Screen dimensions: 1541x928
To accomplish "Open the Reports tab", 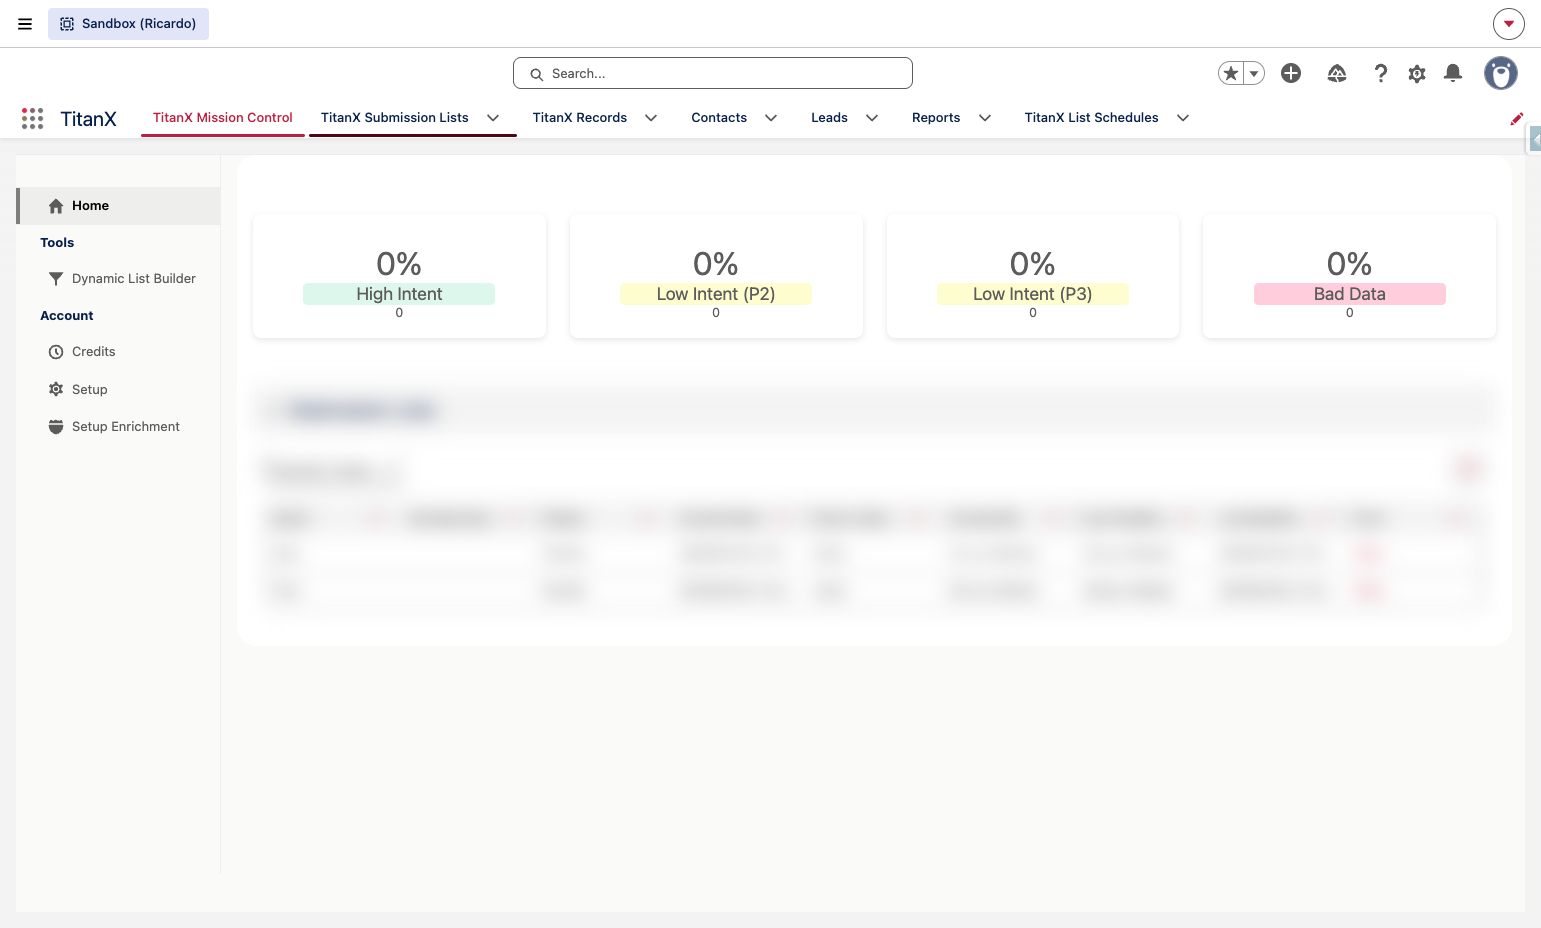I will 936,118.
